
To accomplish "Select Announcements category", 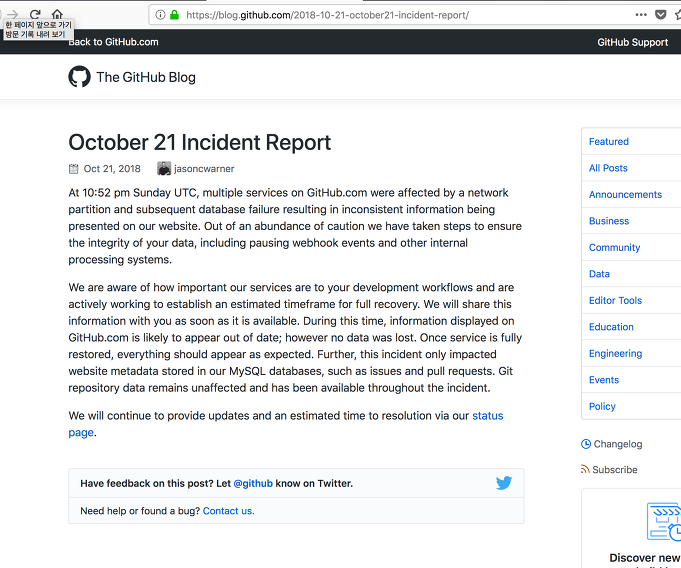I will tap(625, 195).
